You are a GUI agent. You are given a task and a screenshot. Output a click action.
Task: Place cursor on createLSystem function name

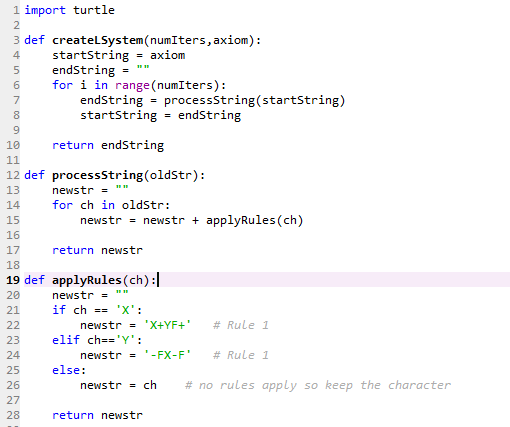[98, 40]
